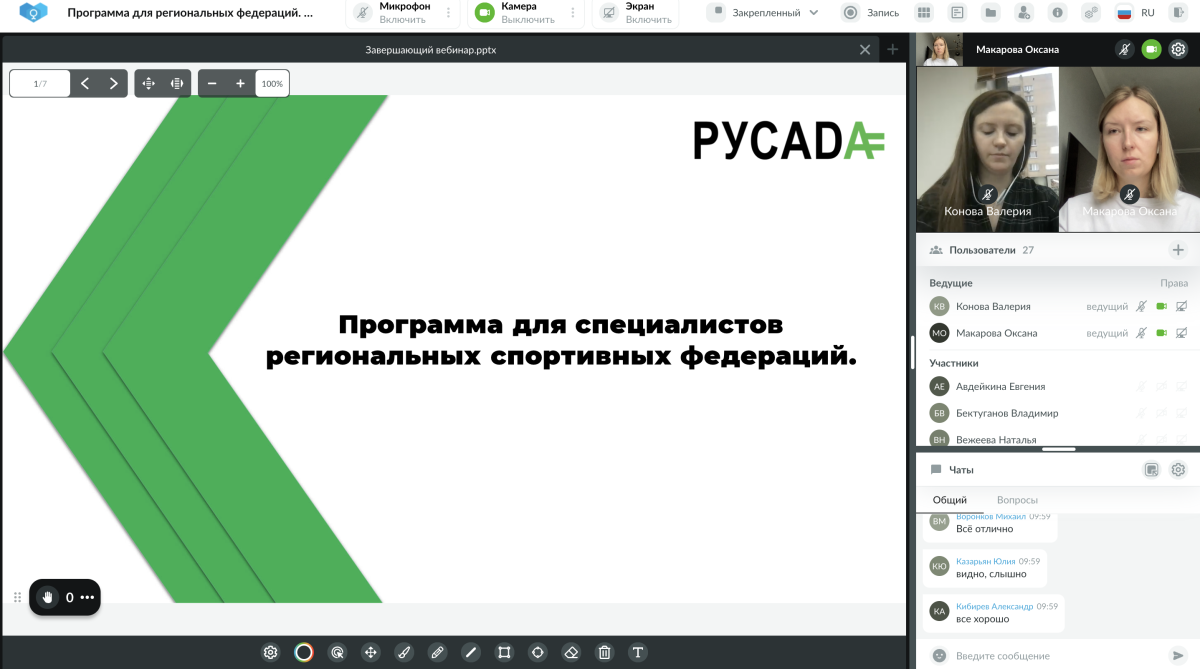This screenshot has width=1200, height=669.
Task: Switch to the Вопросы tab
Action: (1017, 500)
